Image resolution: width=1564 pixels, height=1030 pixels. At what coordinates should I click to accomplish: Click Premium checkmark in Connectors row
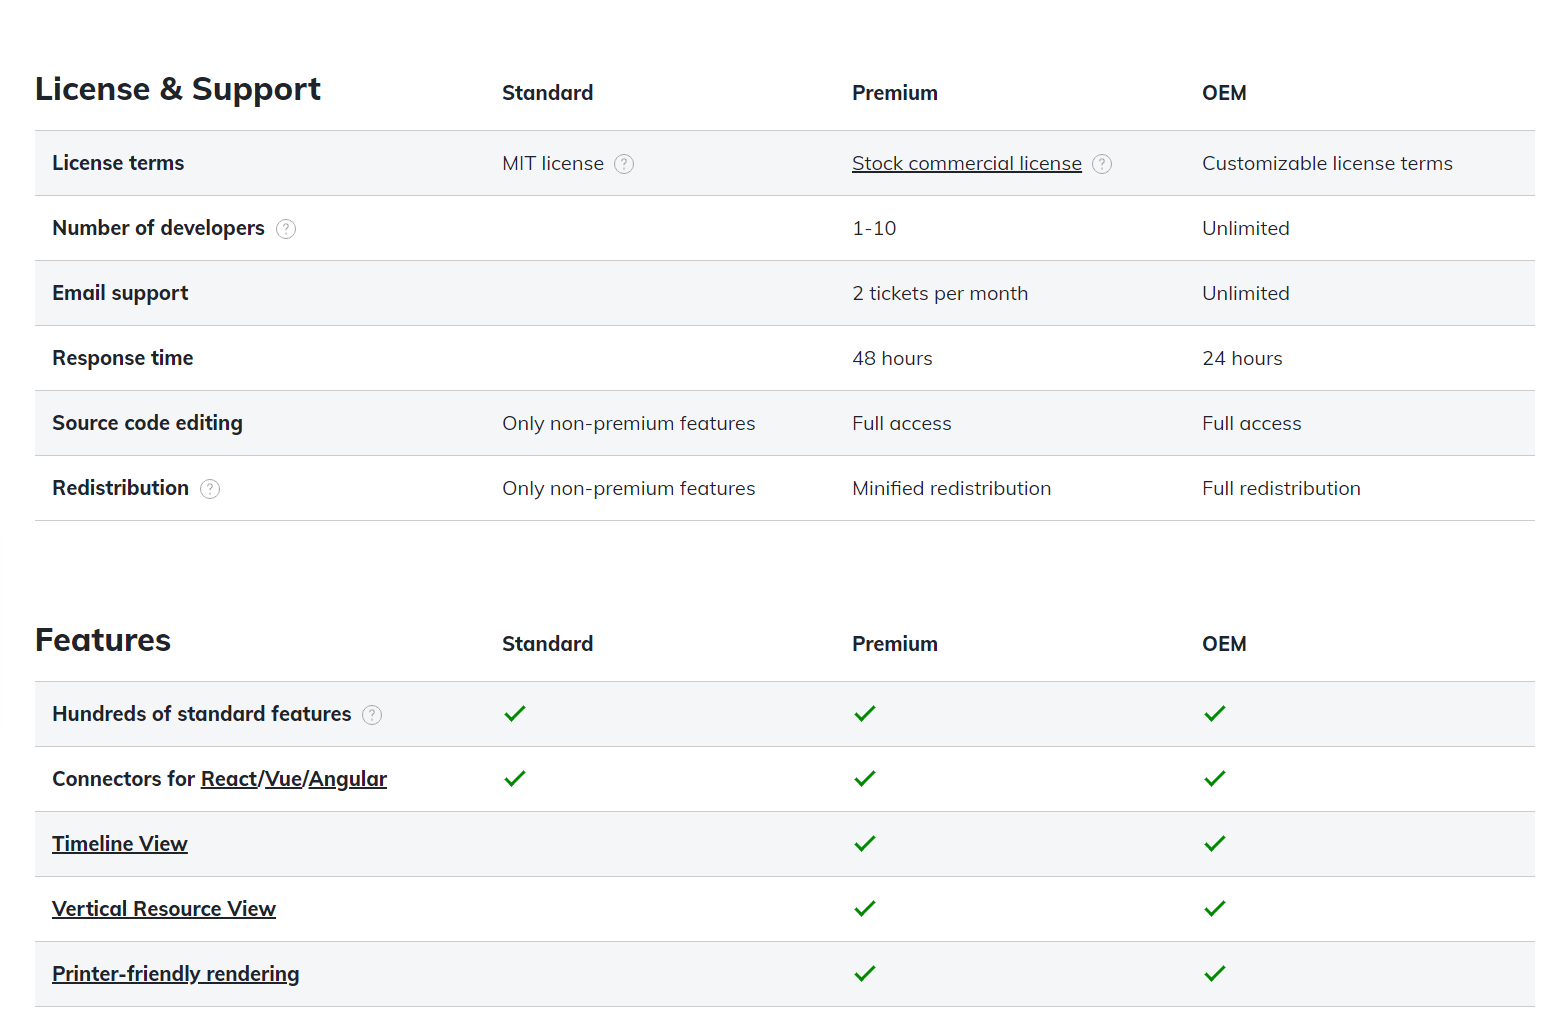(x=865, y=779)
